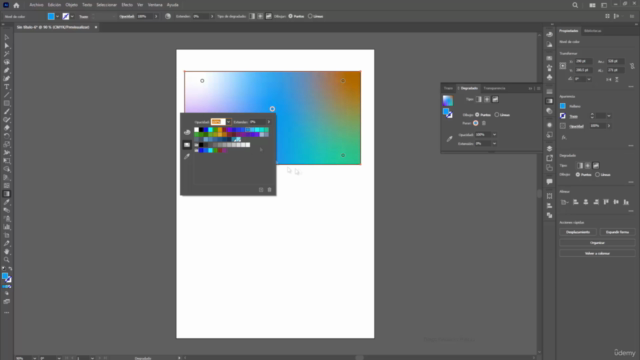The width and height of the screenshot is (640, 360).
Task: Open Opacidad link in Apariencia section
Action: (x=576, y=127)
